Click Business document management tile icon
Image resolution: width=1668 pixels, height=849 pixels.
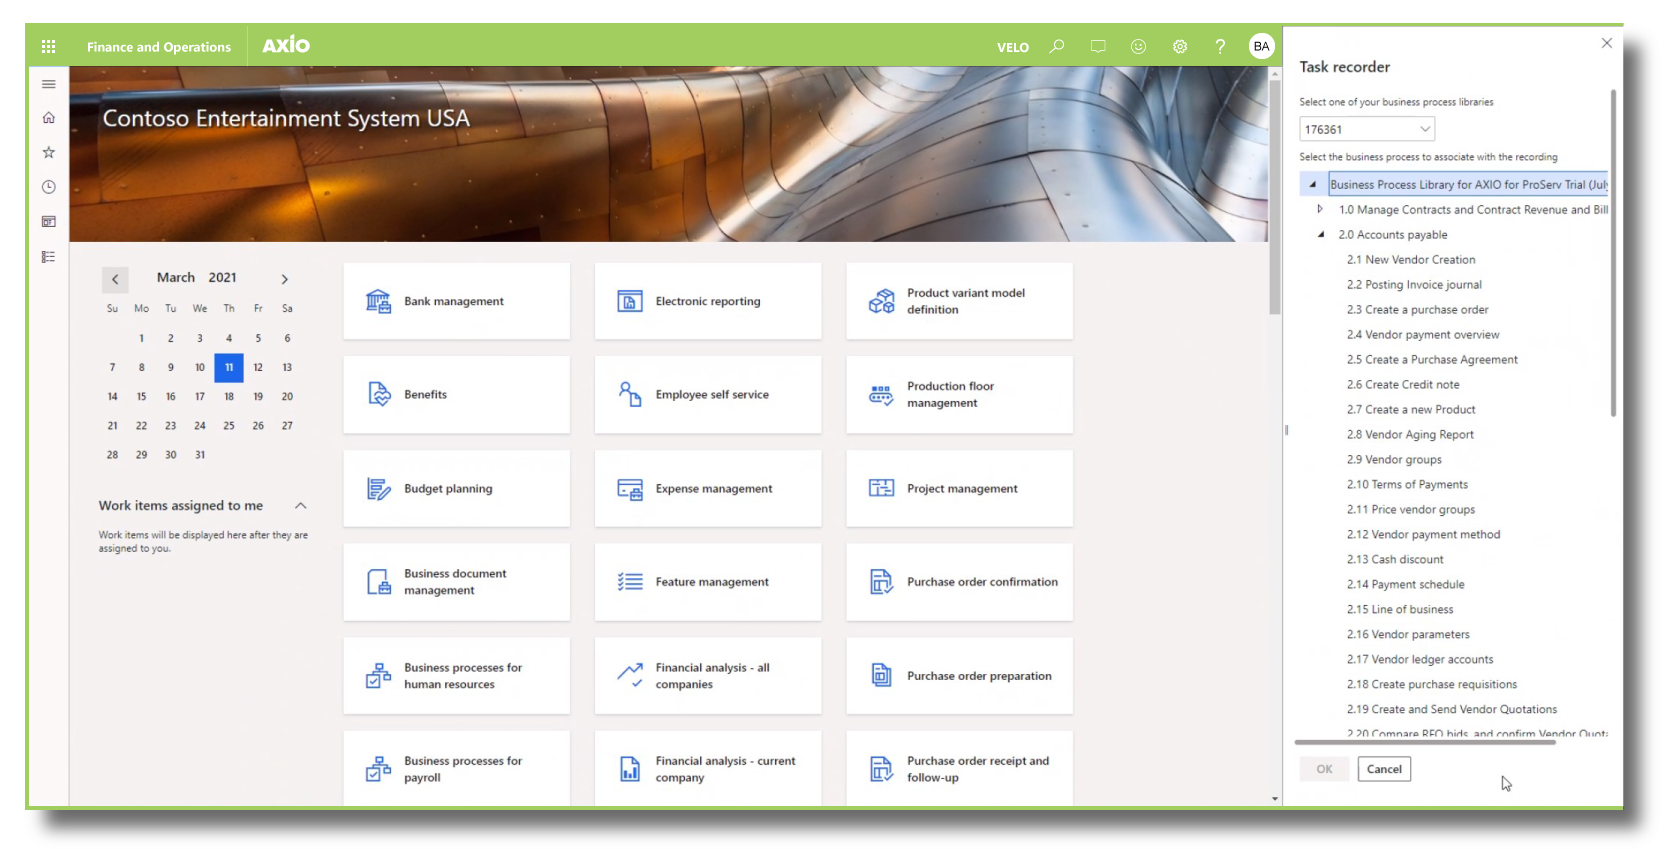(x=378, y=582)
